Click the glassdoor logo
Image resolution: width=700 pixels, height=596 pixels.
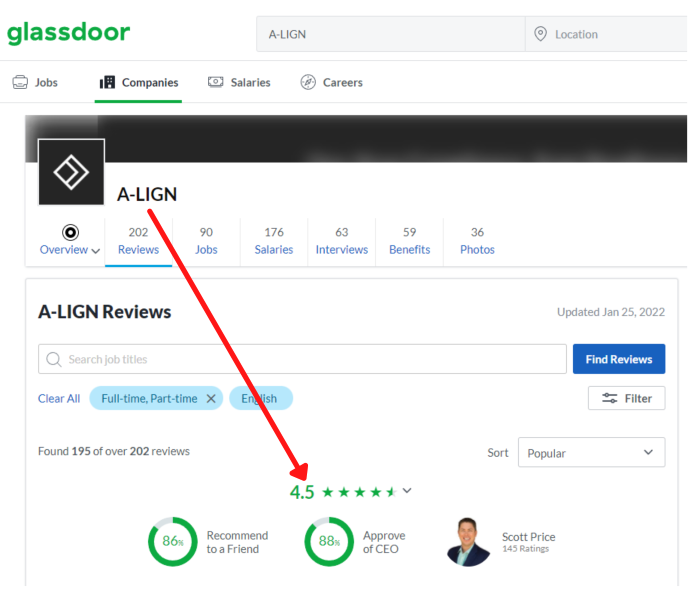click(68, 33)
